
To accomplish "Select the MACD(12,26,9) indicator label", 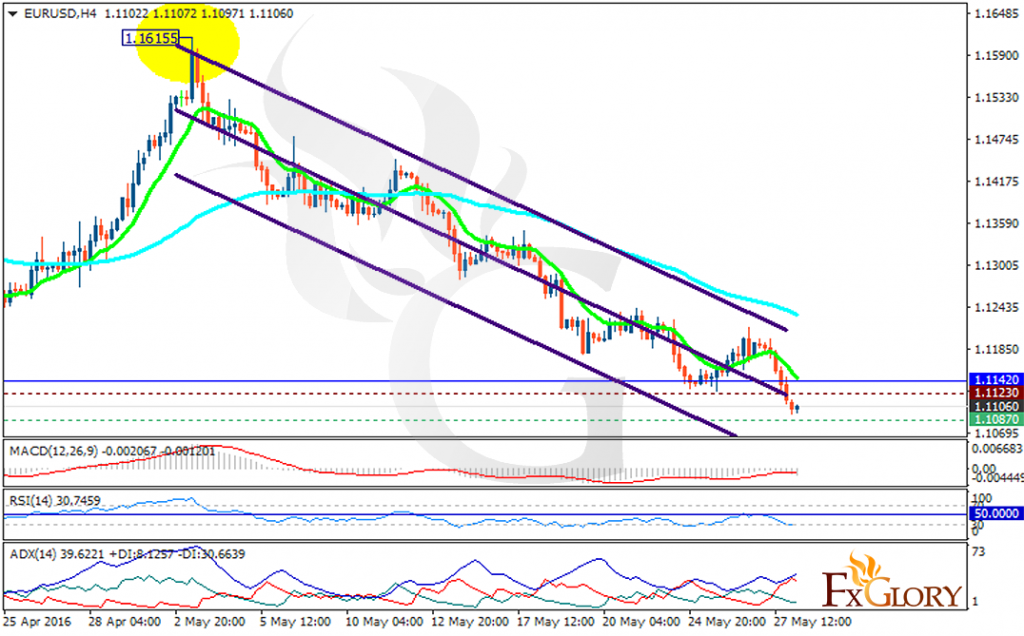I will click(54, 451).
